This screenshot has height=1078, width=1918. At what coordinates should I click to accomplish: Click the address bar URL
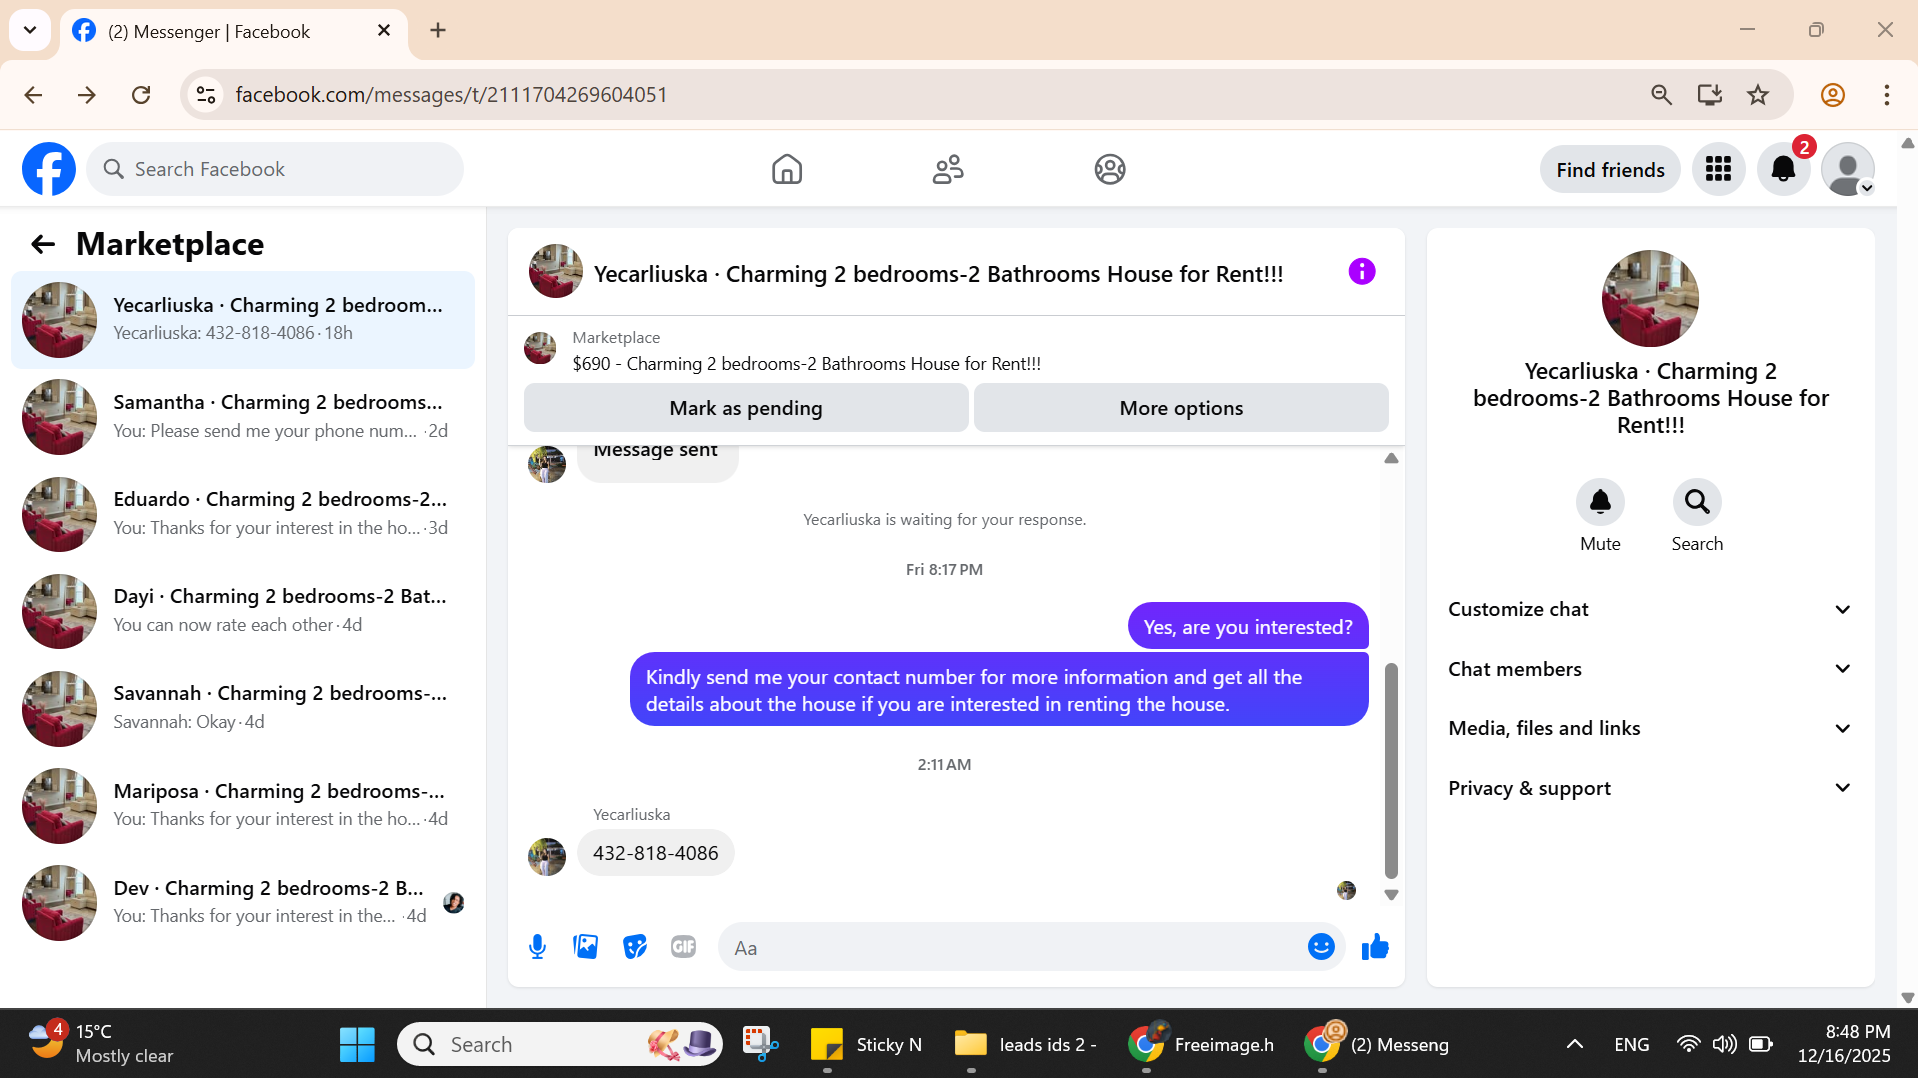(452, 95)
